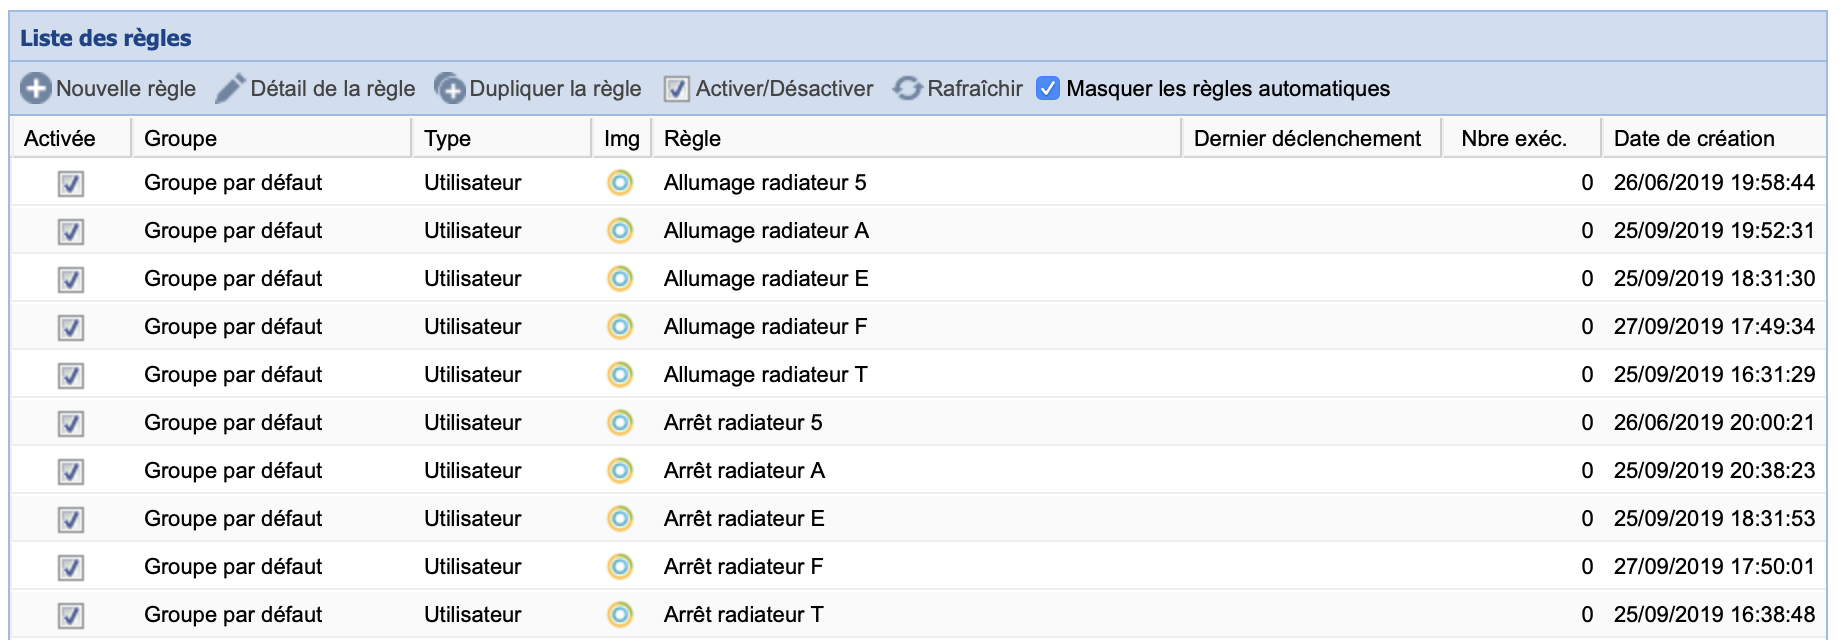1840x640 pixels.
Task: Click the Nouvelle règle plus icon
Action: point(36,88)
